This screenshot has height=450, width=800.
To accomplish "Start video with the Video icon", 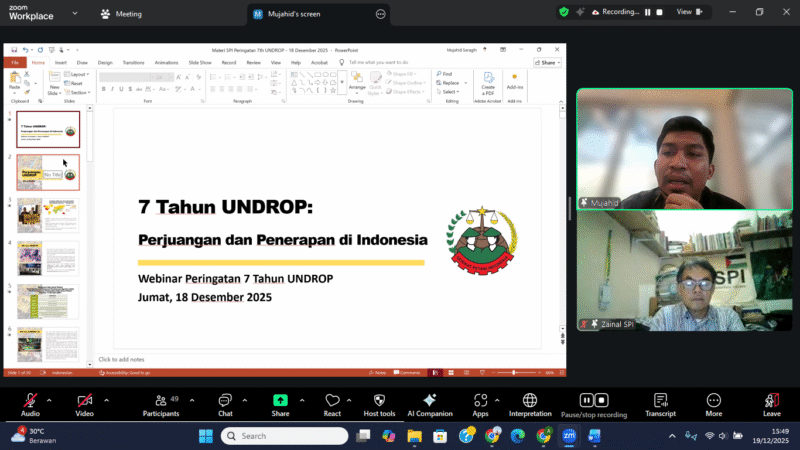I will click(85, 399).
